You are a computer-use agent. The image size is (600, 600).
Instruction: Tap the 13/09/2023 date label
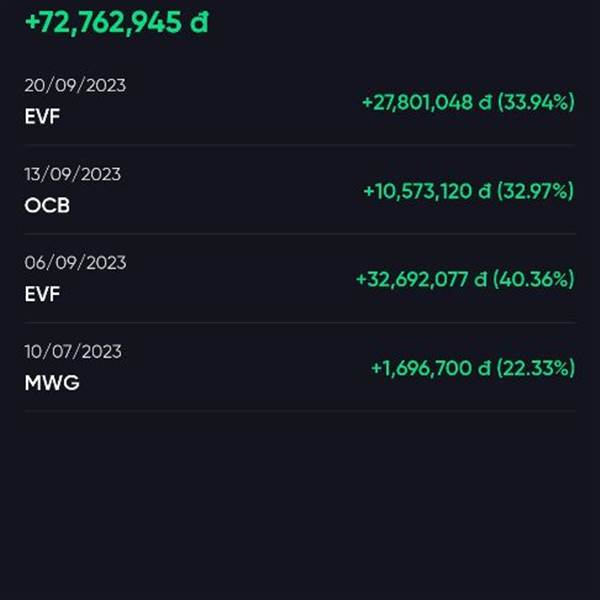tap(73, 174)
